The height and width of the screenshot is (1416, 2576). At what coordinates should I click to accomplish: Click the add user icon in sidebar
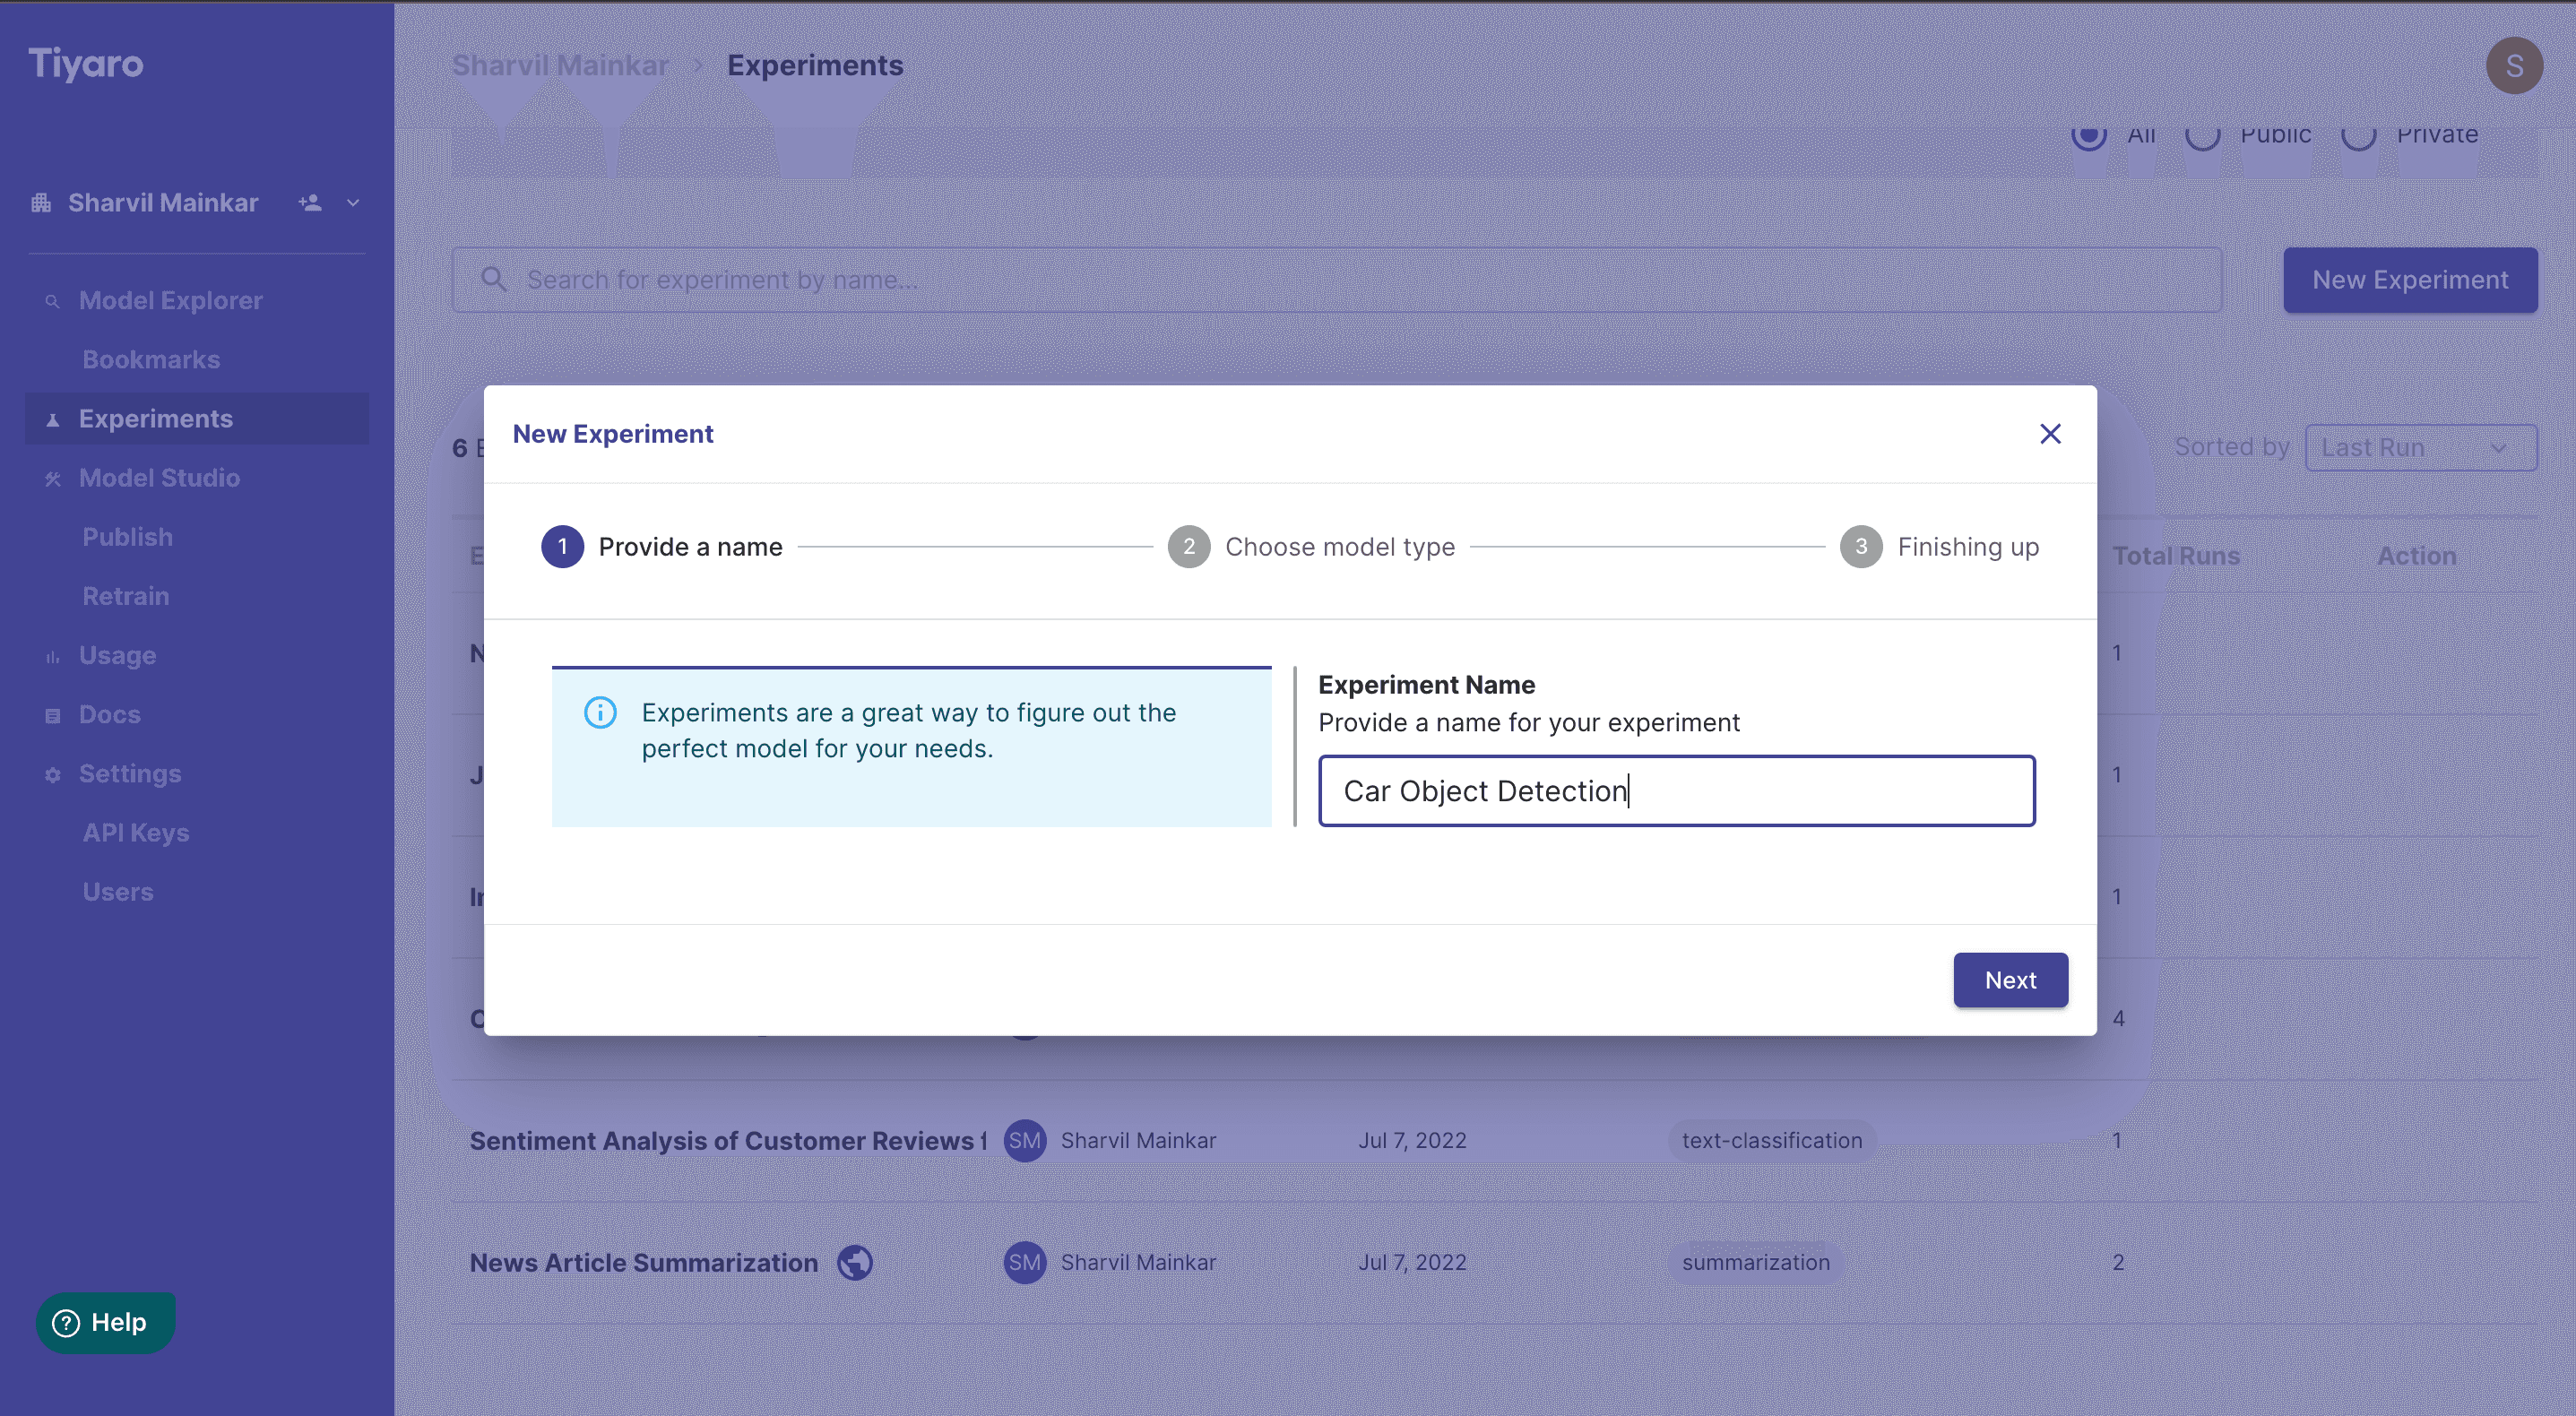tap(310, 203)
